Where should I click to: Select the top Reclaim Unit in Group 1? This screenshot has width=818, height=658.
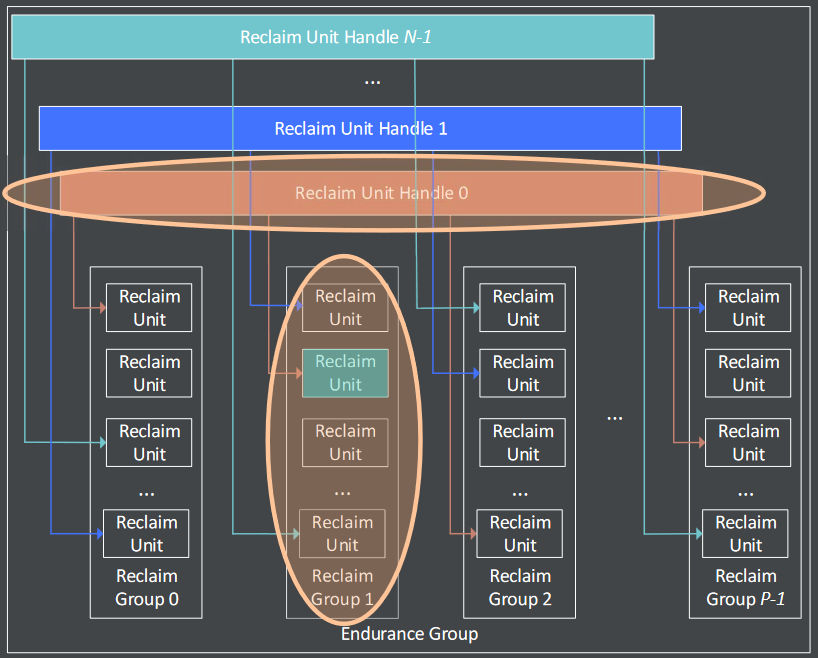(345, 308)
